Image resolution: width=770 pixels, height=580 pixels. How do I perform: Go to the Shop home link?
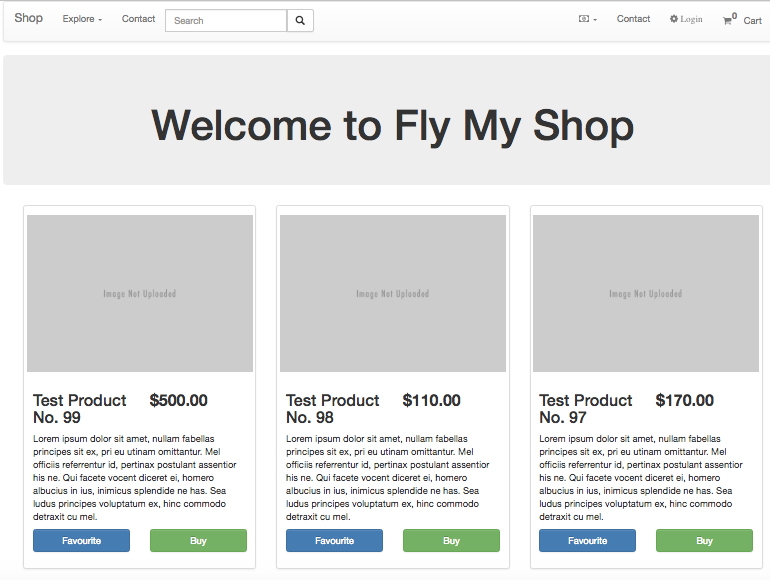[x=28, y=18]
